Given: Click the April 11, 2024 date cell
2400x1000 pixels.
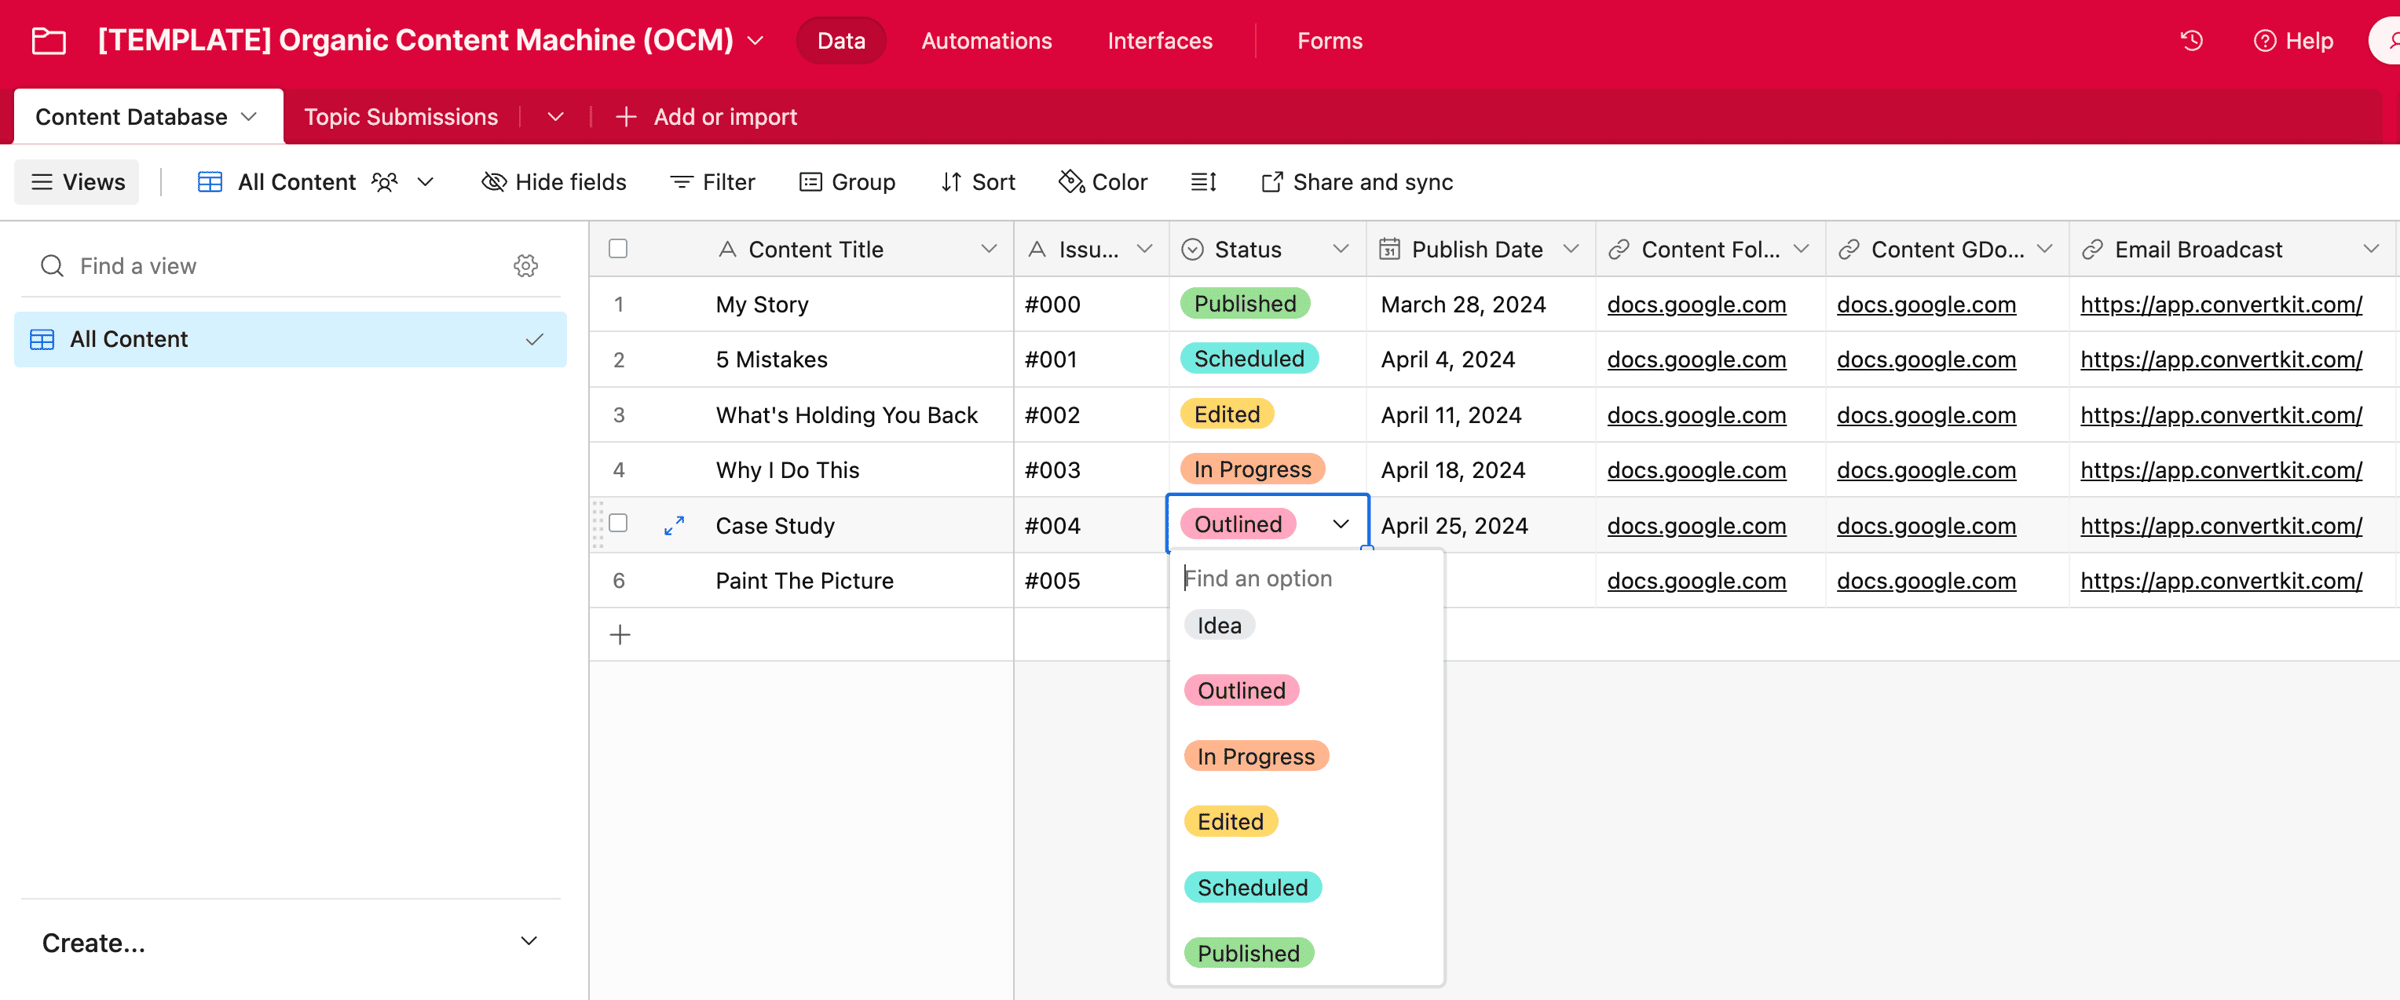Looking at the screenshot, I should pyautogui.click(x=1480, y=415).
